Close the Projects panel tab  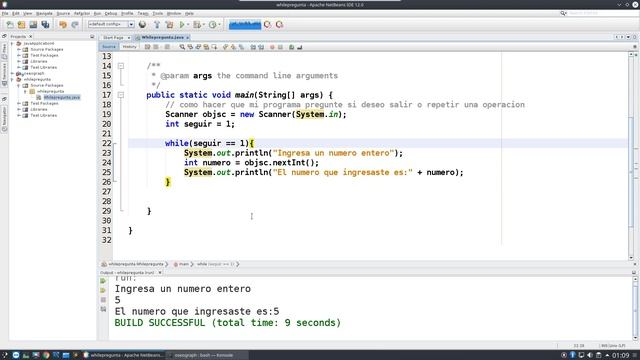pos(31,37)
